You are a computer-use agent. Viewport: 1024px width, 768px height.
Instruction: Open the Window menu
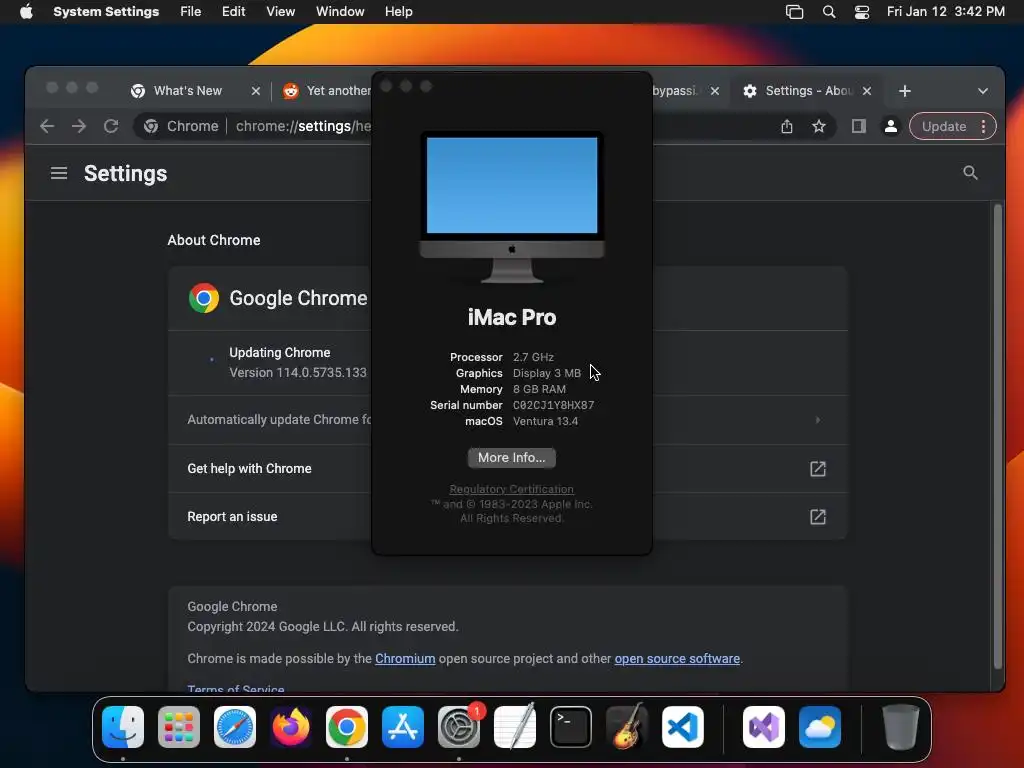tap(340, 12)
